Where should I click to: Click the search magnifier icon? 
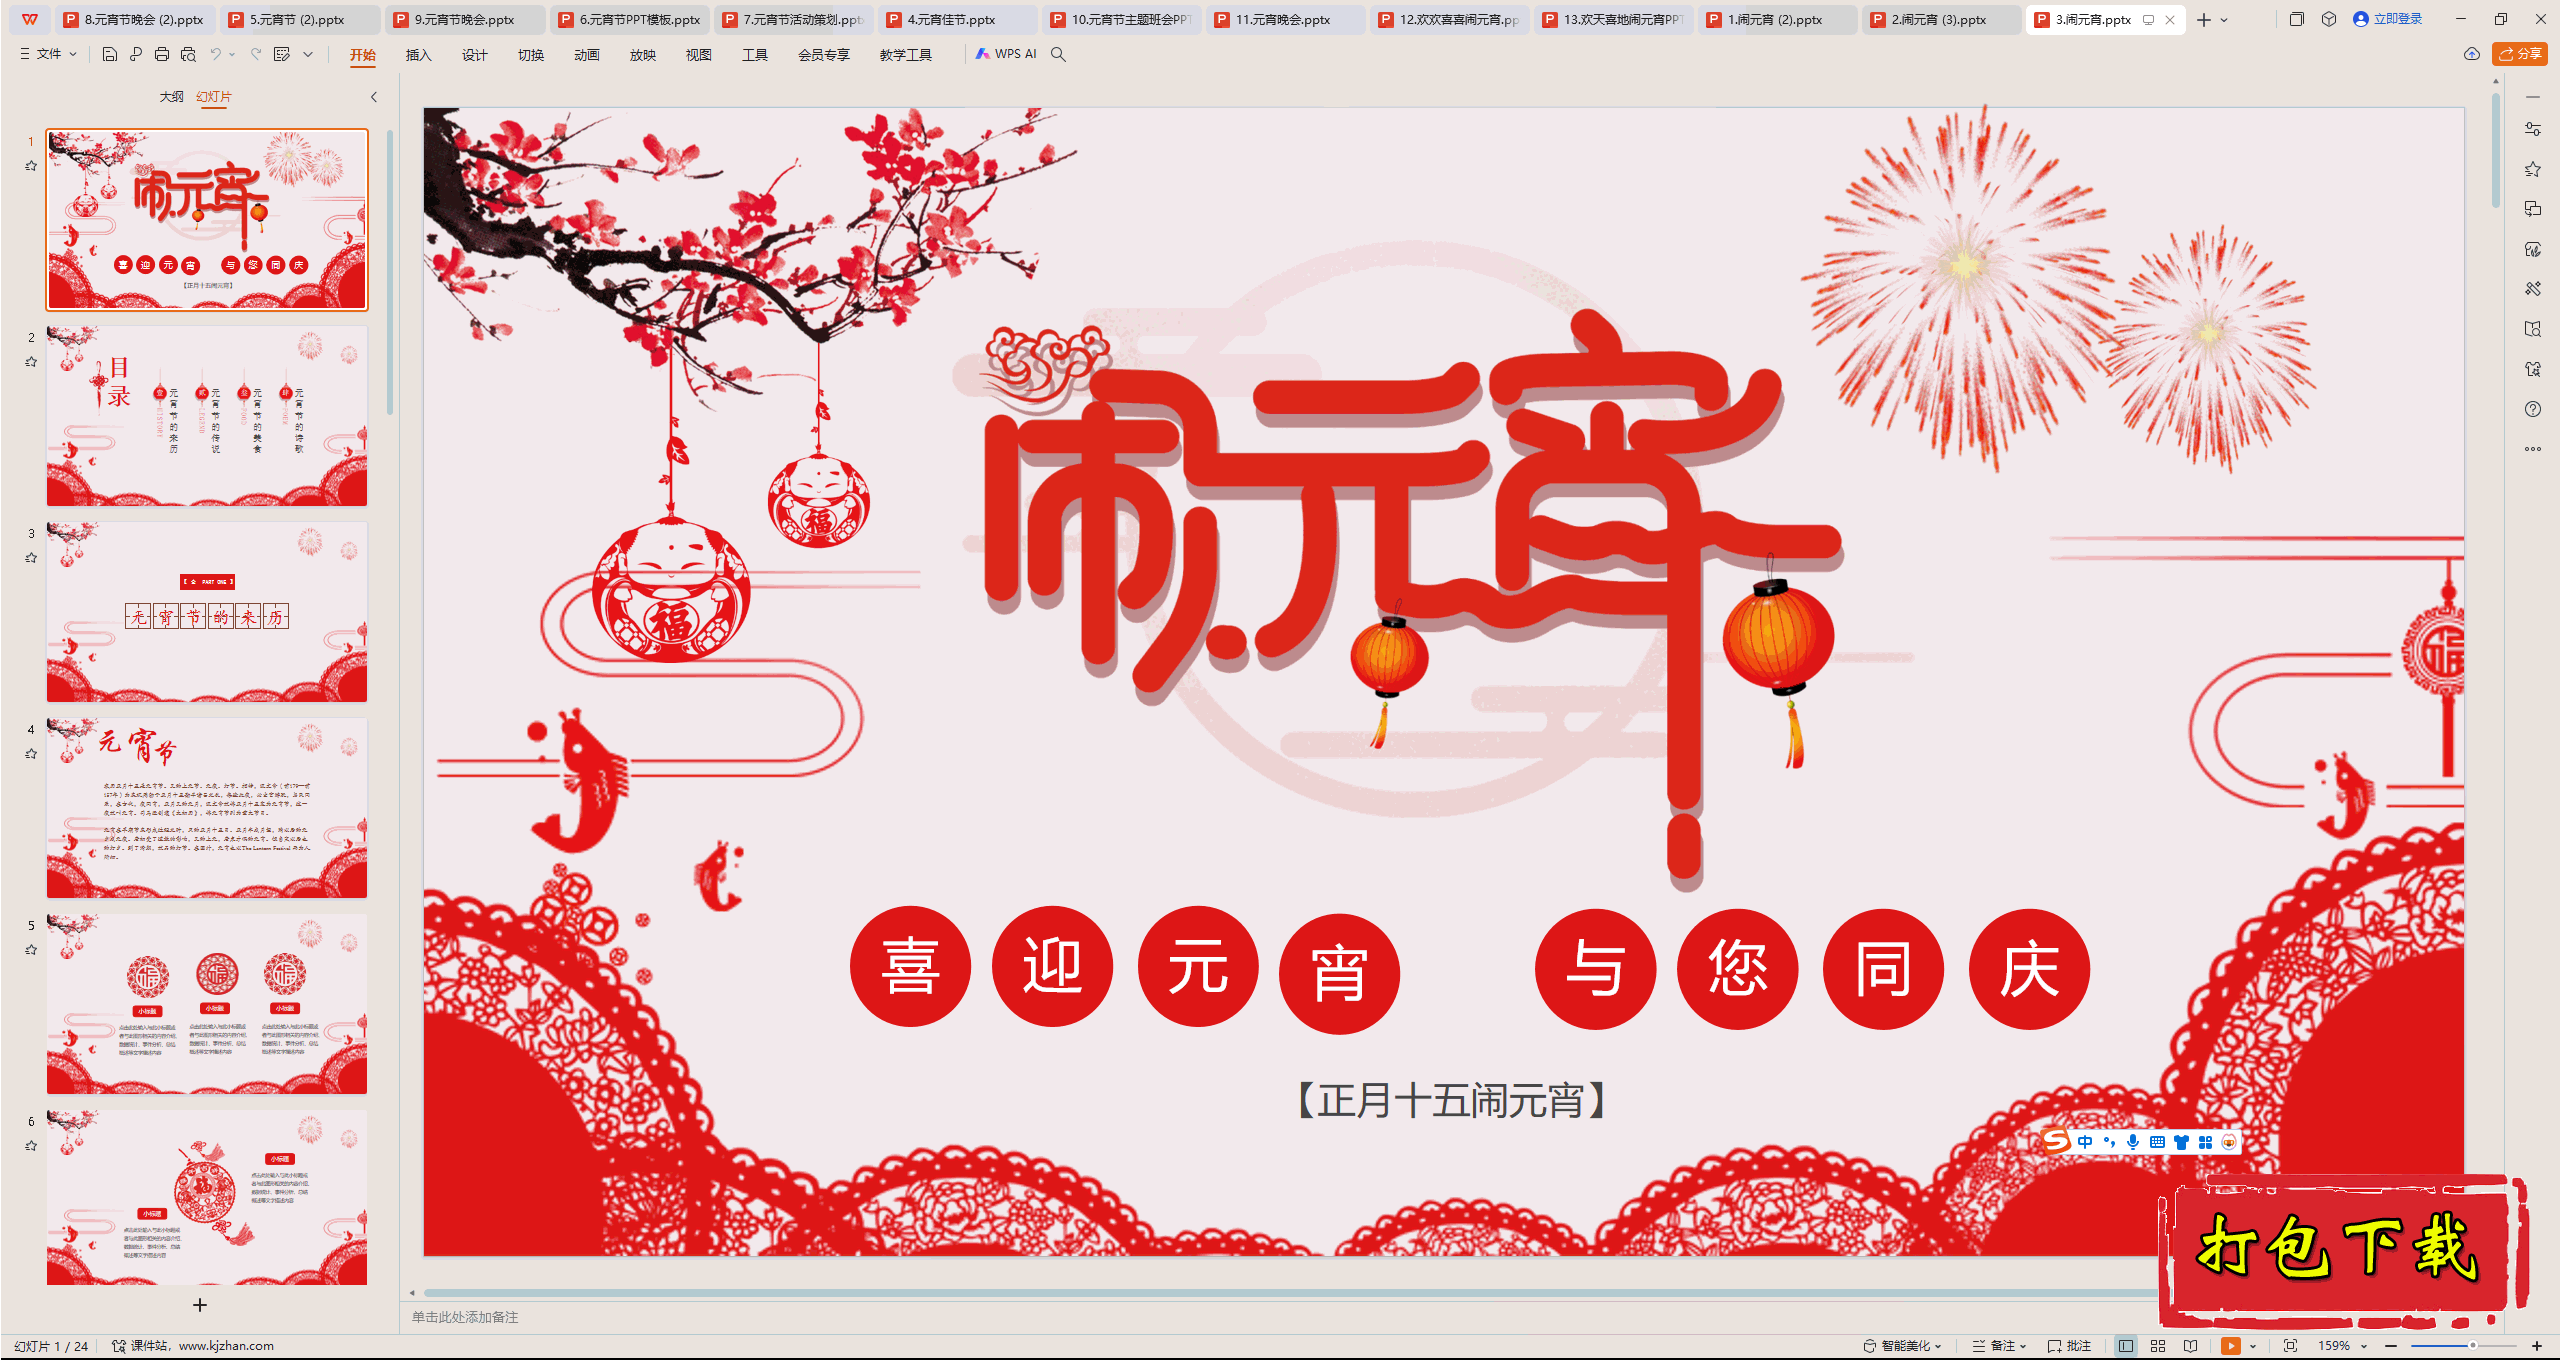pos(1058,54)
